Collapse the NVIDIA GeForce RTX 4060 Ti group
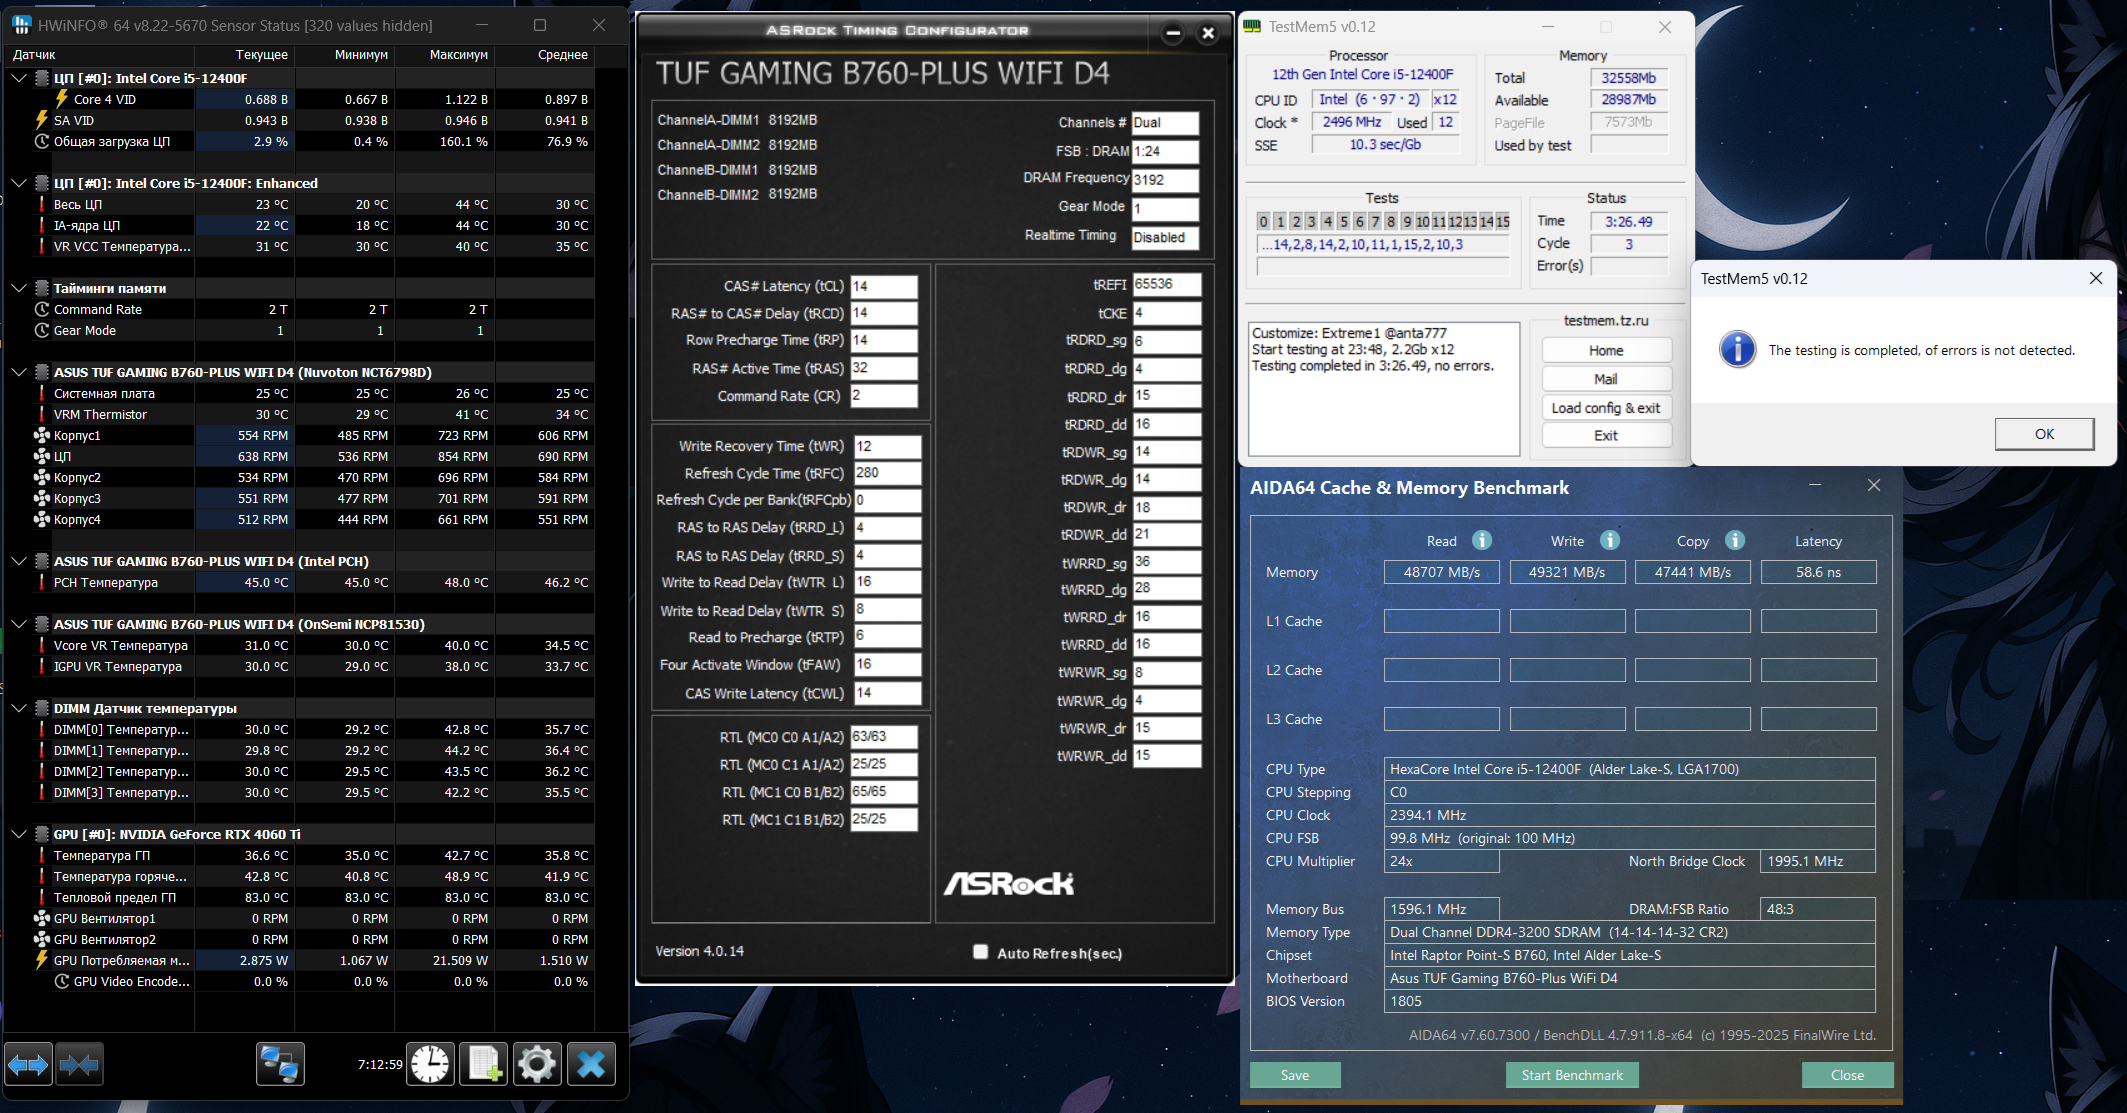The width and height of the screenshot is (2127, 1113). pyautogui.click(x=19, y=834)
